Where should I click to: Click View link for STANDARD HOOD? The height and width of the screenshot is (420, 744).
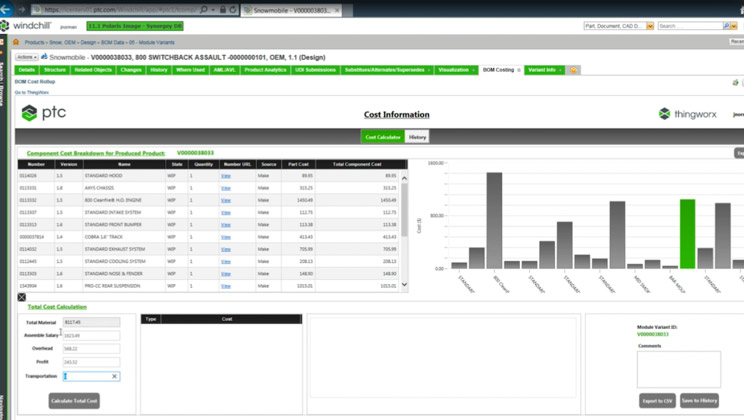[x=226, y=176]
